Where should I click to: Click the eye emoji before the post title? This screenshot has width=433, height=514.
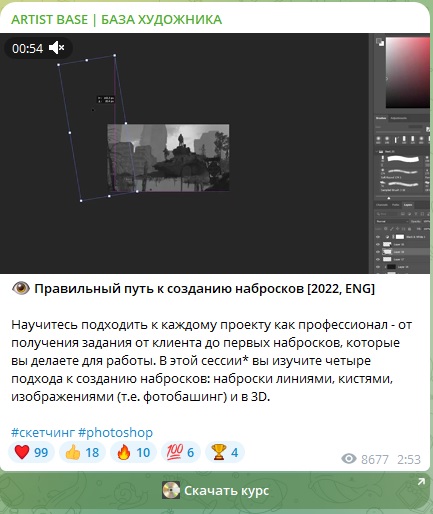[x=21, y=288]
